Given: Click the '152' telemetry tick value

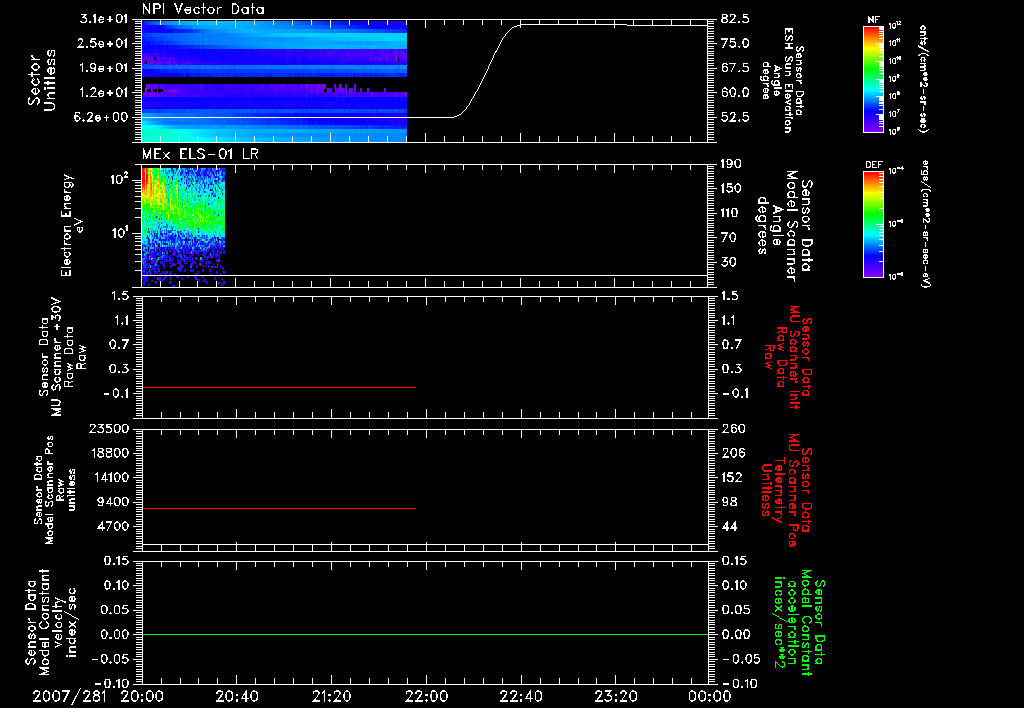Looking at the screenshot, I should tap(733, 477).
